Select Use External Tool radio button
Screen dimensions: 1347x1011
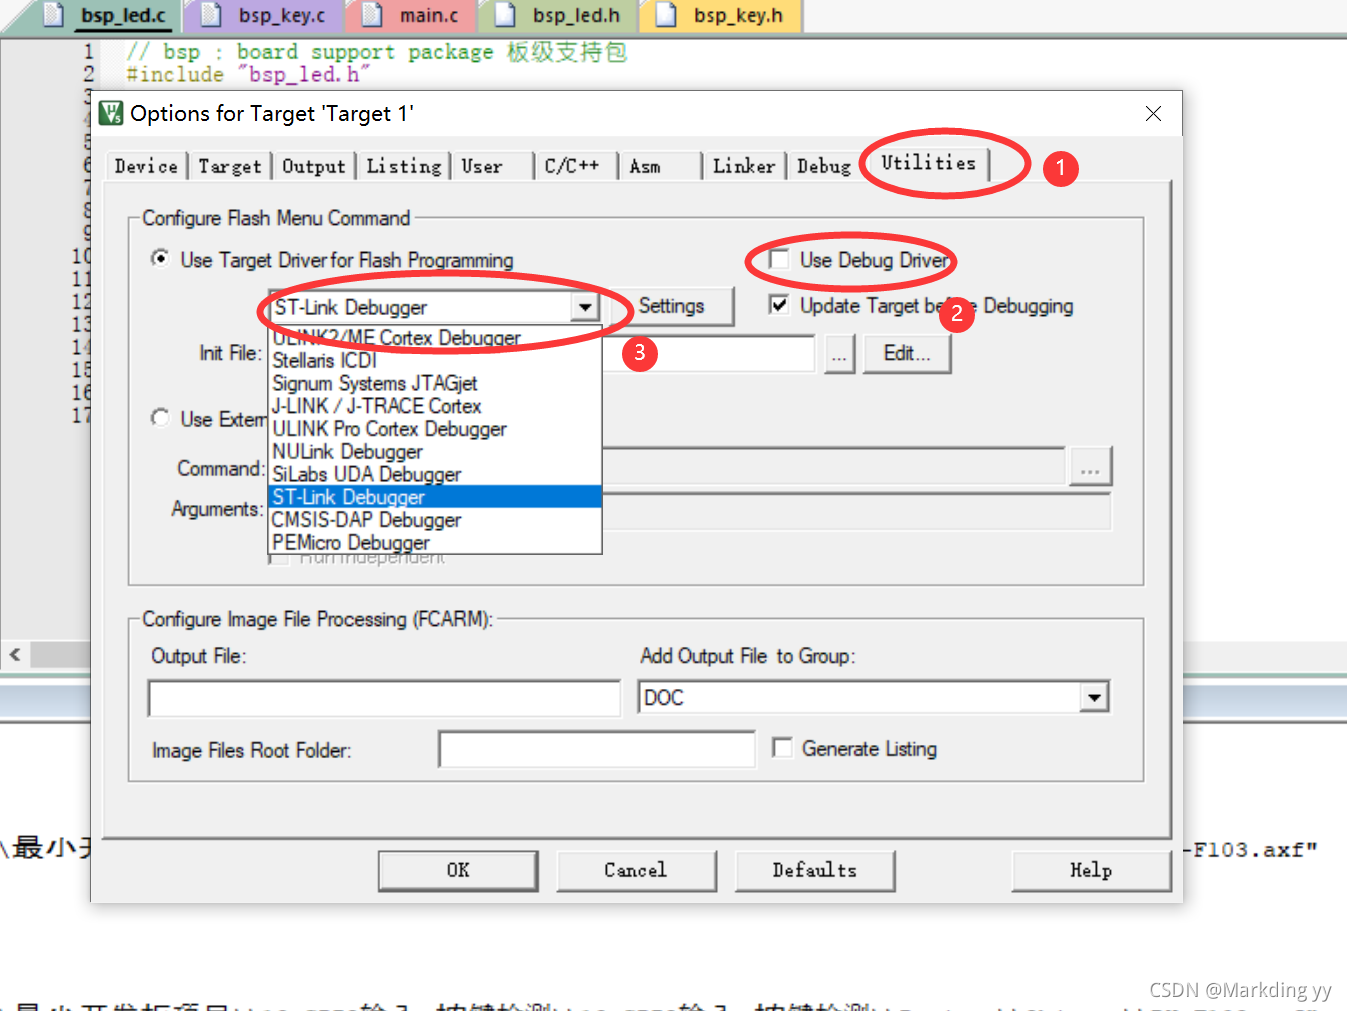(160, 418)
